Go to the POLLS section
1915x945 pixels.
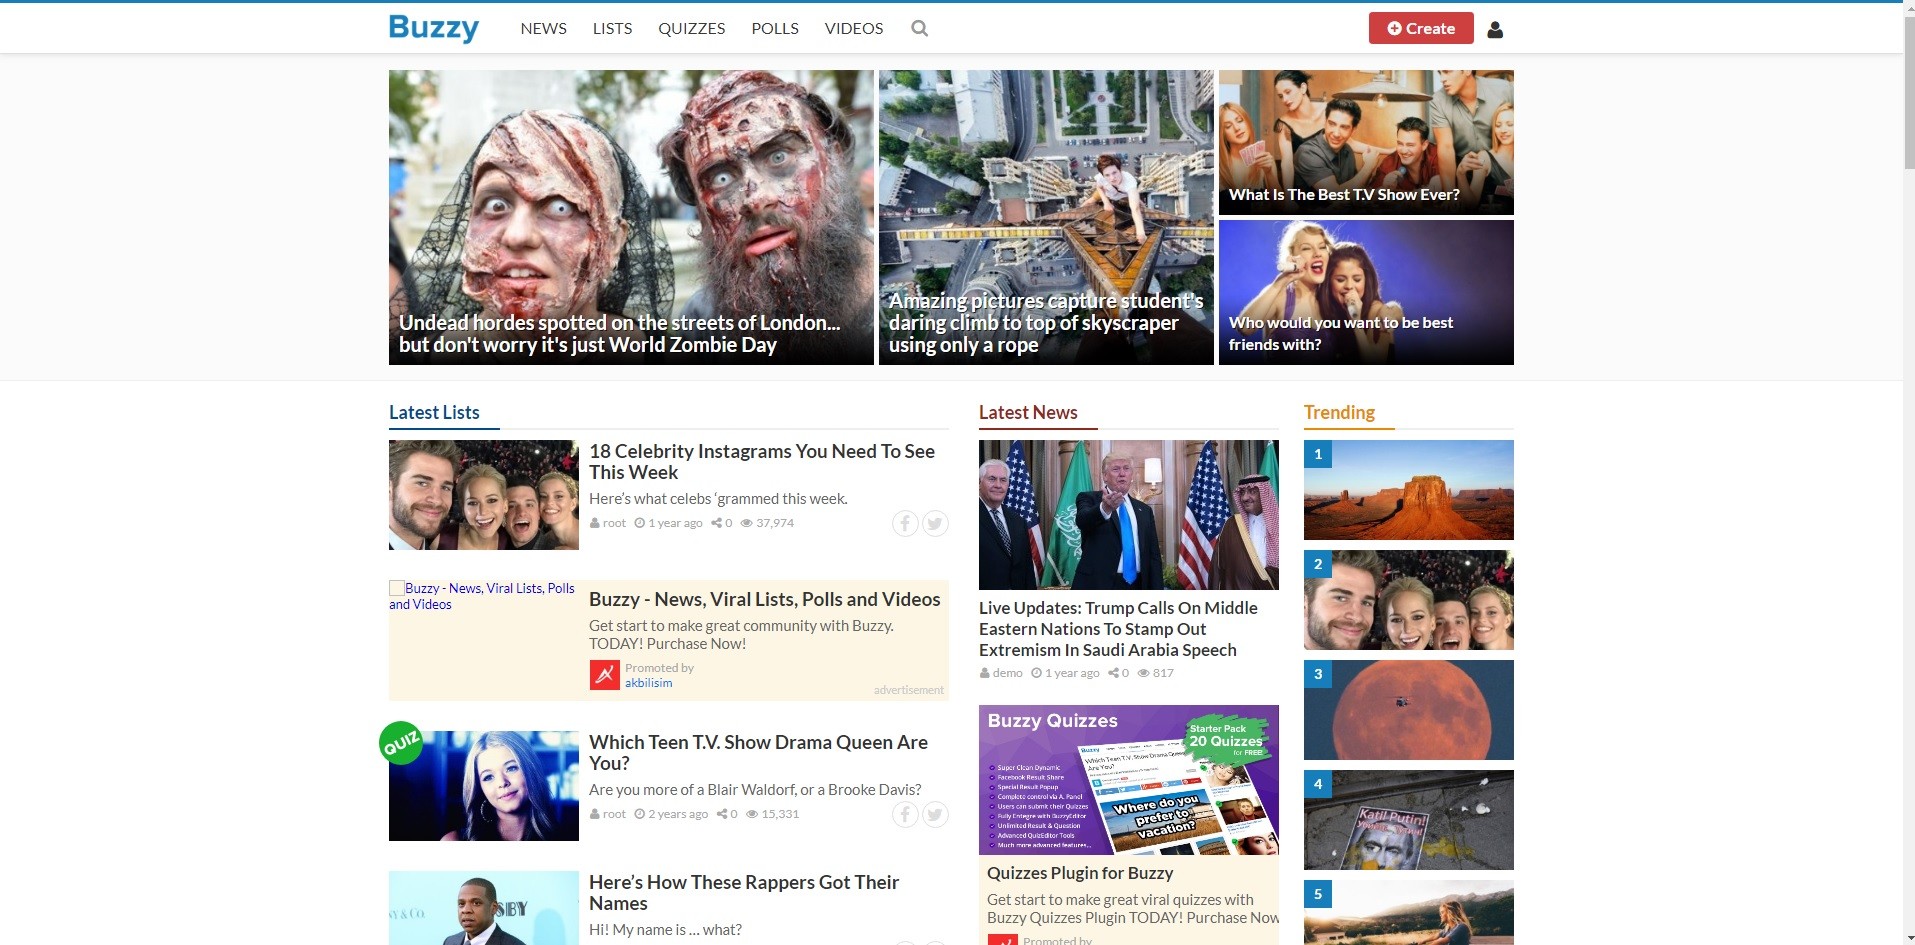pyautogui.click(x=775, y=29)
